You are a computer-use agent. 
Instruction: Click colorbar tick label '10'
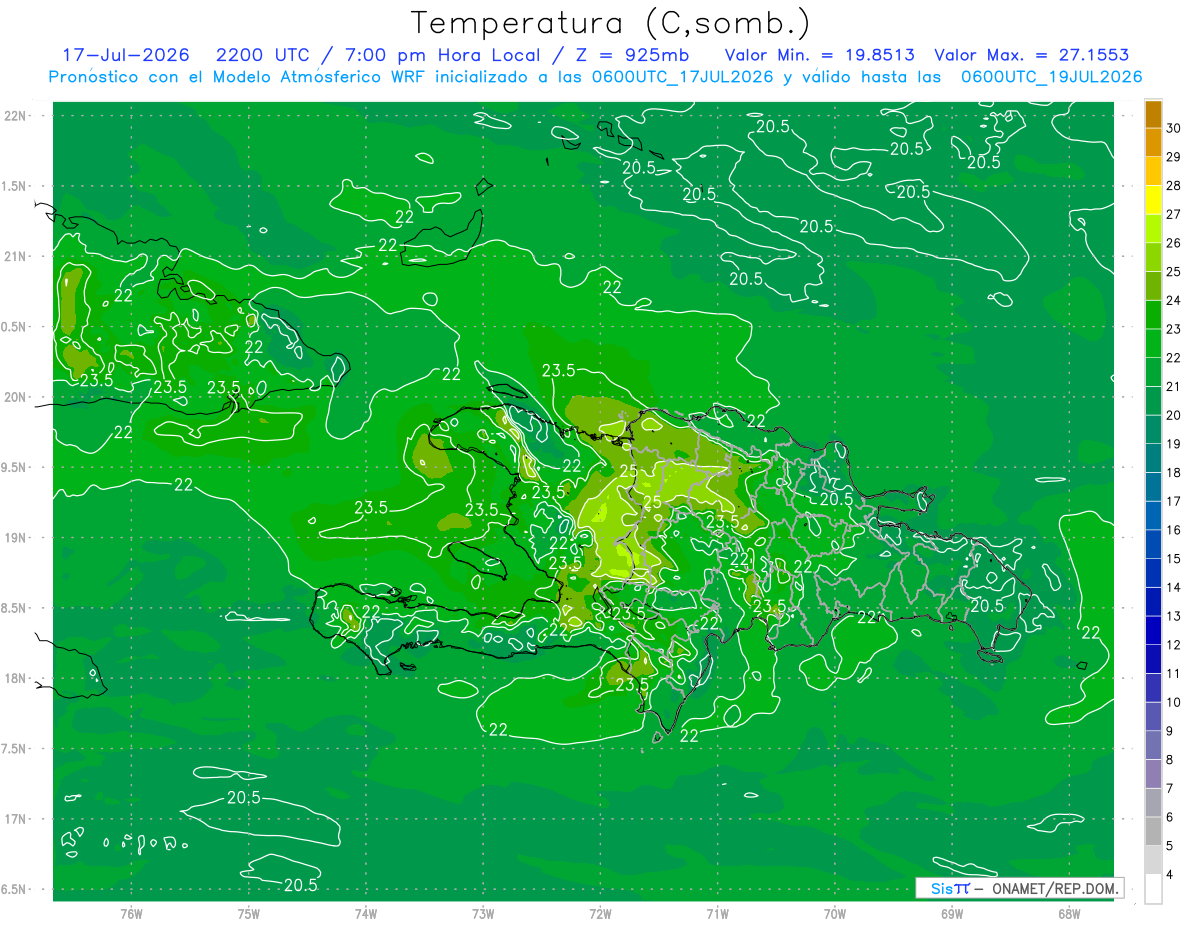tap(1174, 702)
